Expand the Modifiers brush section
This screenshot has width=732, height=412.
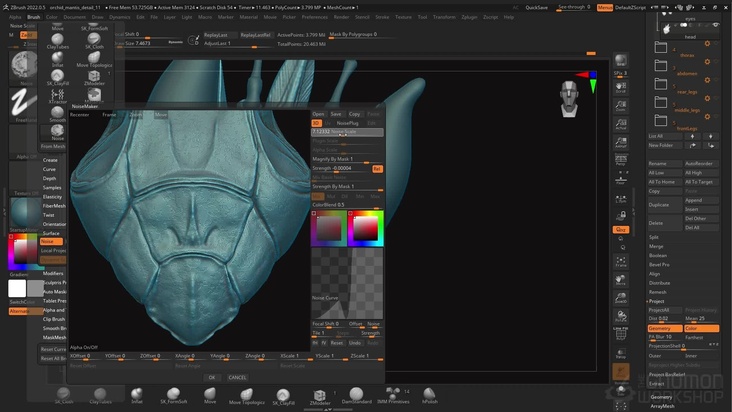click(x=53, y=273)
